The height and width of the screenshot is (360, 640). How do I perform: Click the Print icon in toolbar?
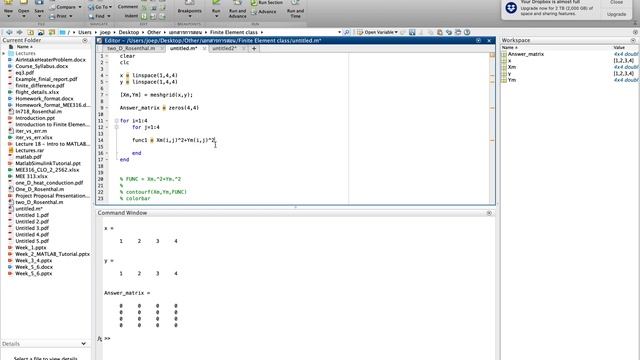coord(52,16)
